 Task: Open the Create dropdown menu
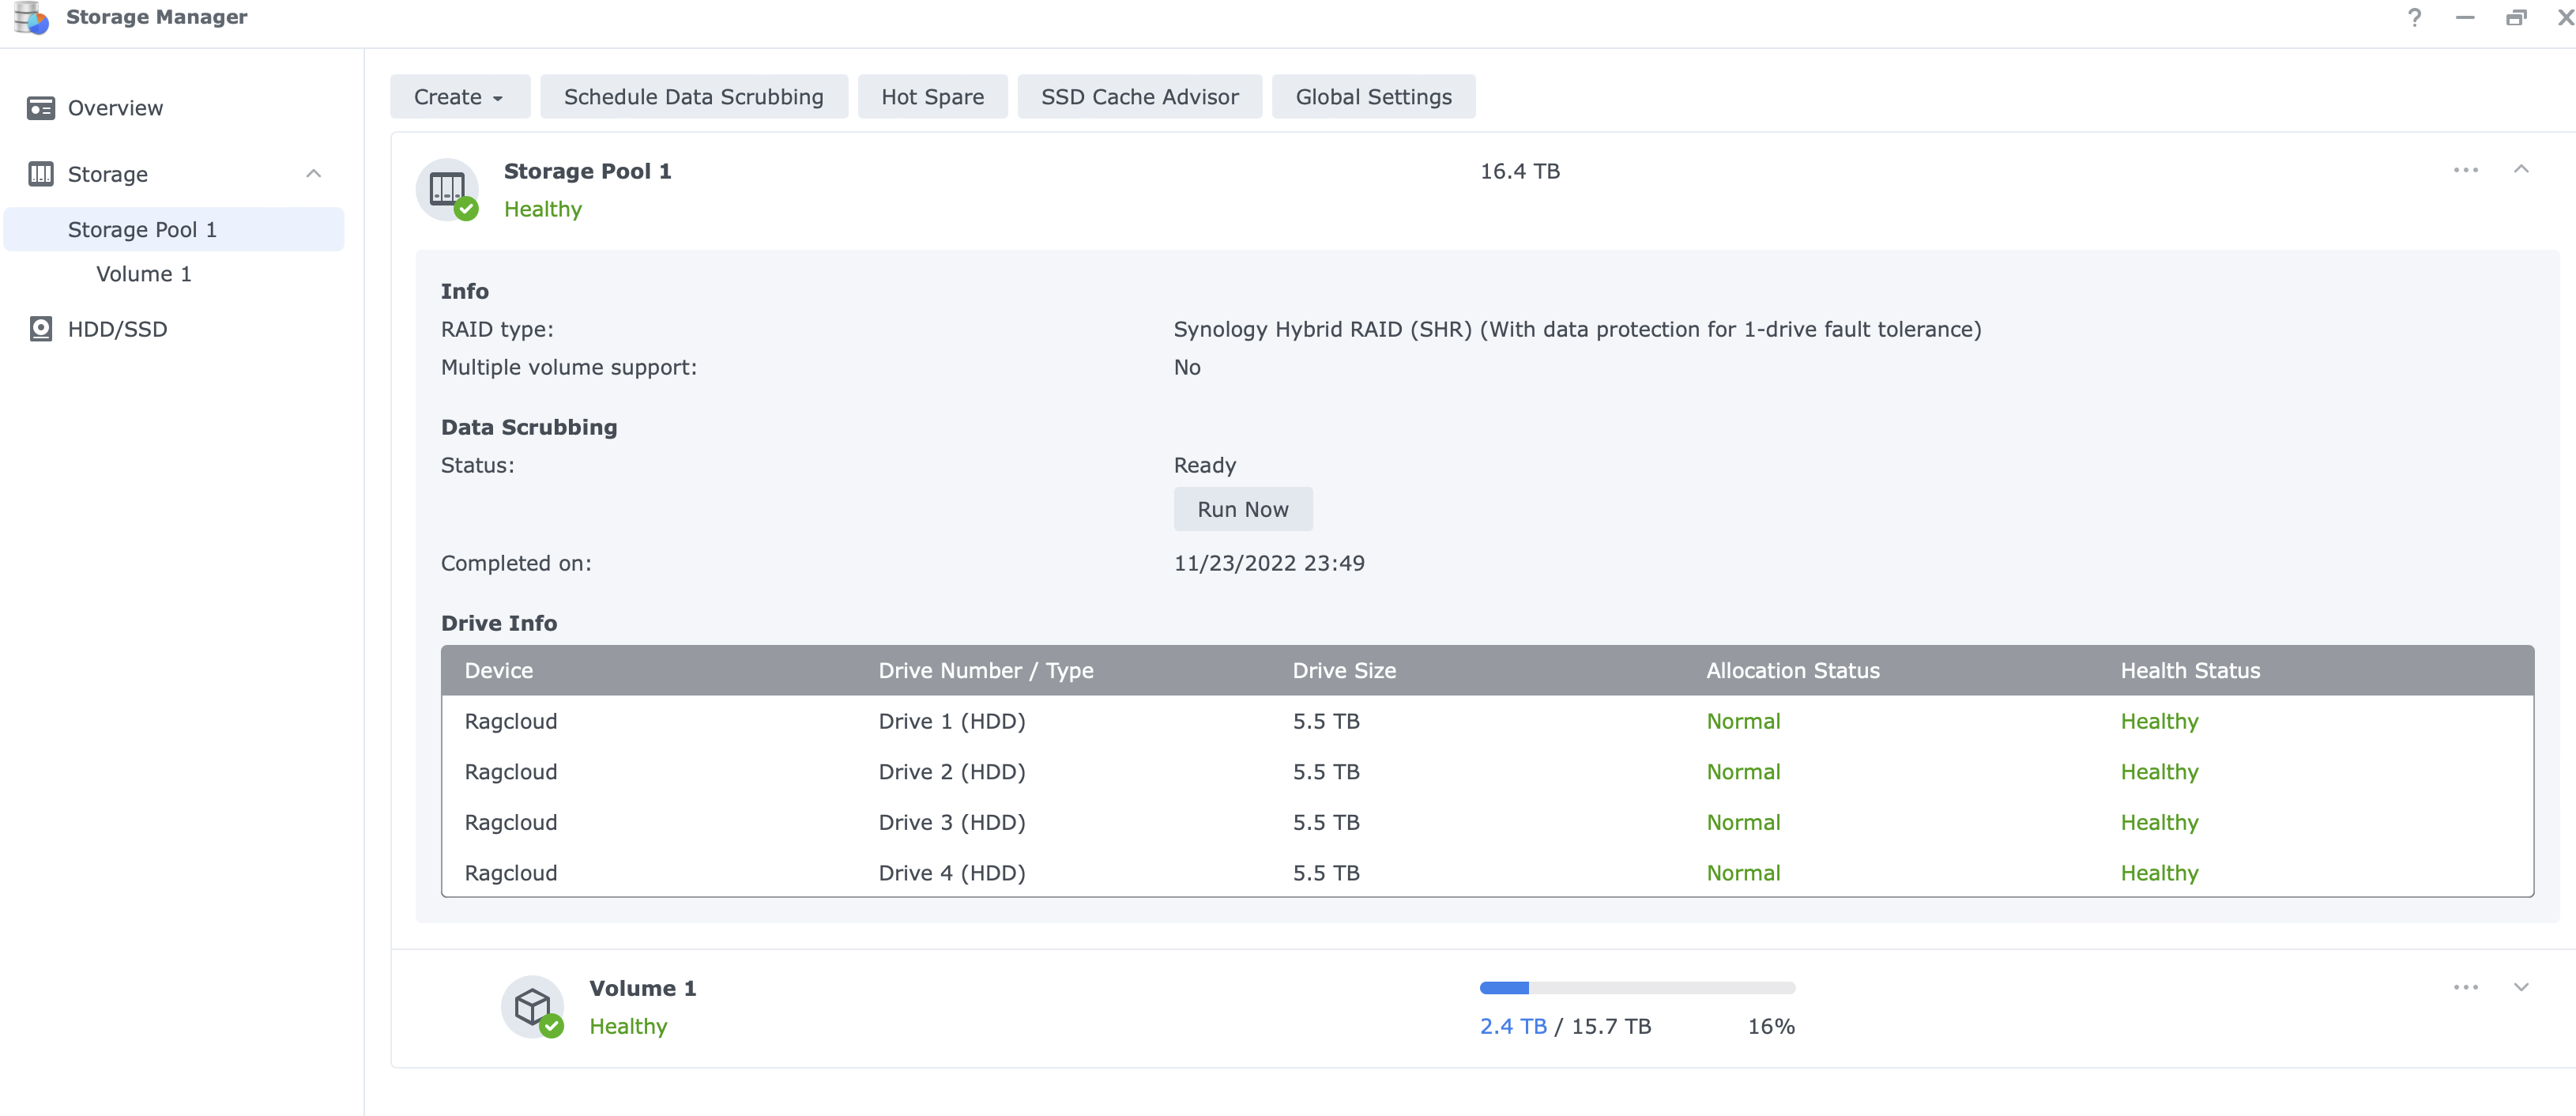459,96
